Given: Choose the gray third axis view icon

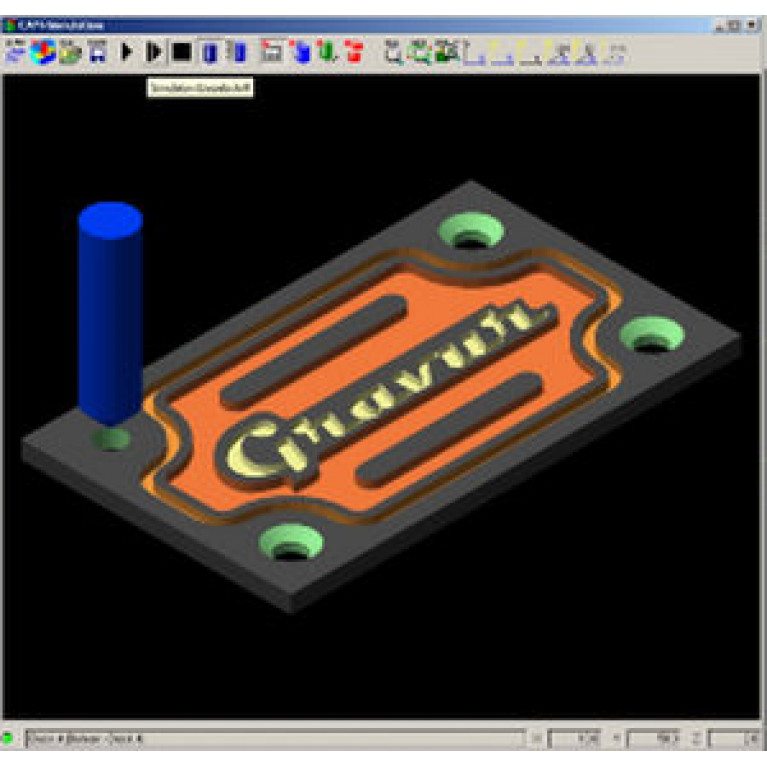Looking at the screenshot, I should click(x=530, y=53).
